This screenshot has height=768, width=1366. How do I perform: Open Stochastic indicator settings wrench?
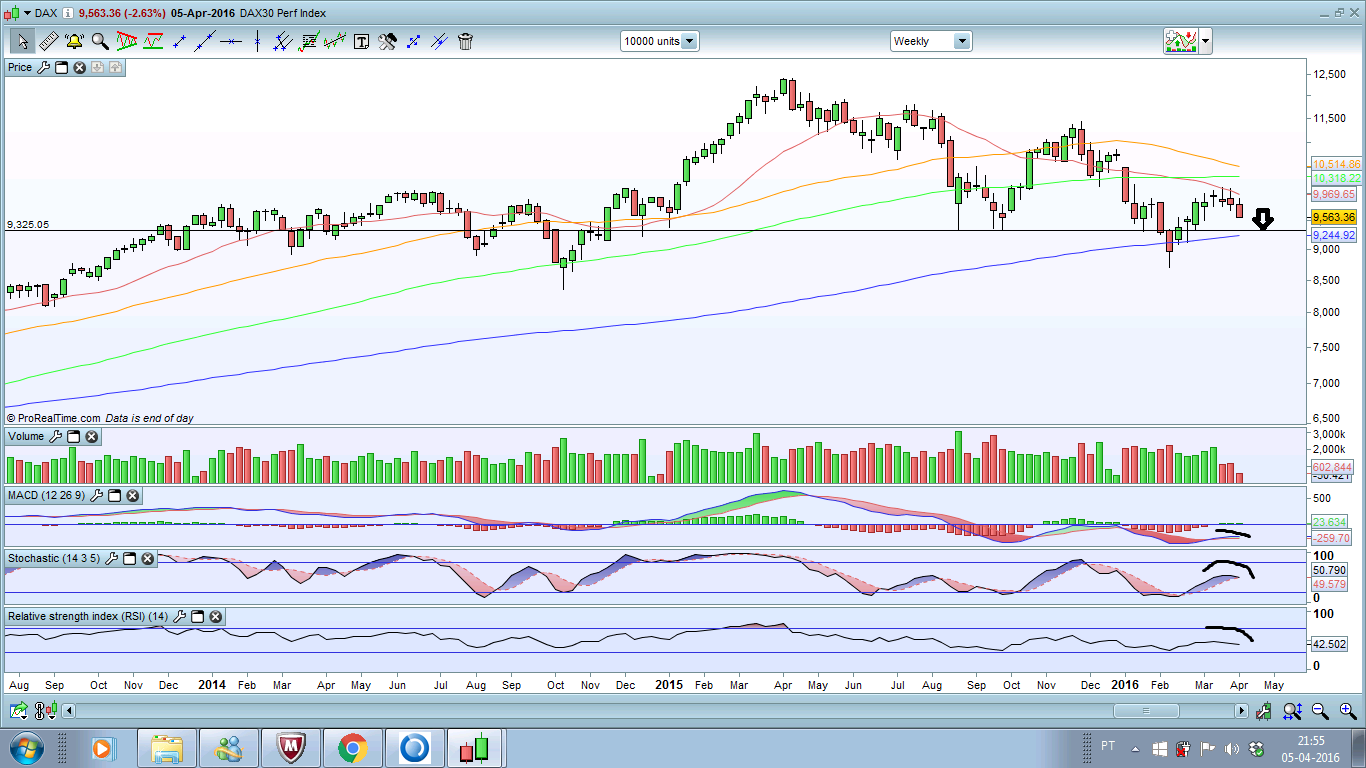click(x=111, y=558)
